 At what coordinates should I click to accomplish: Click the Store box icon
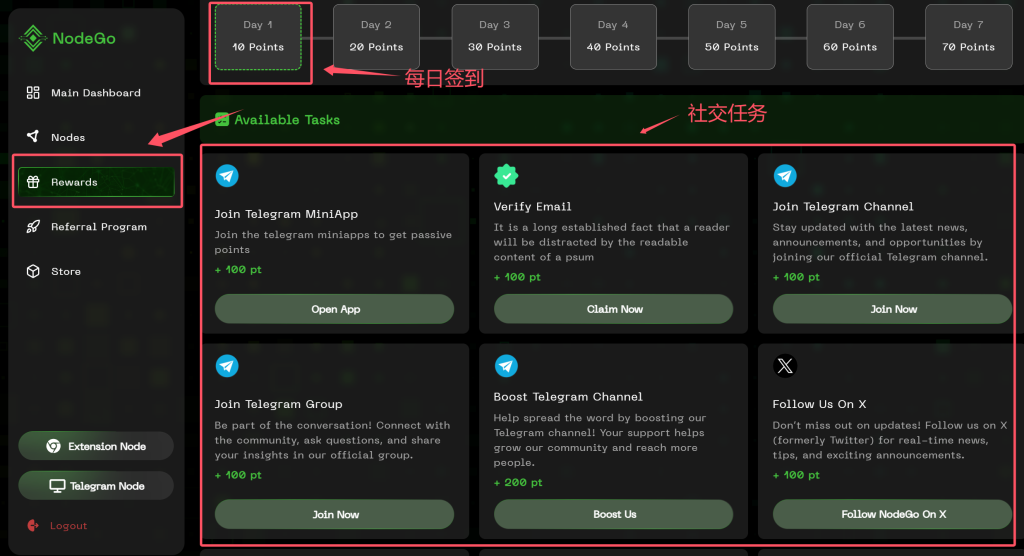33,271
